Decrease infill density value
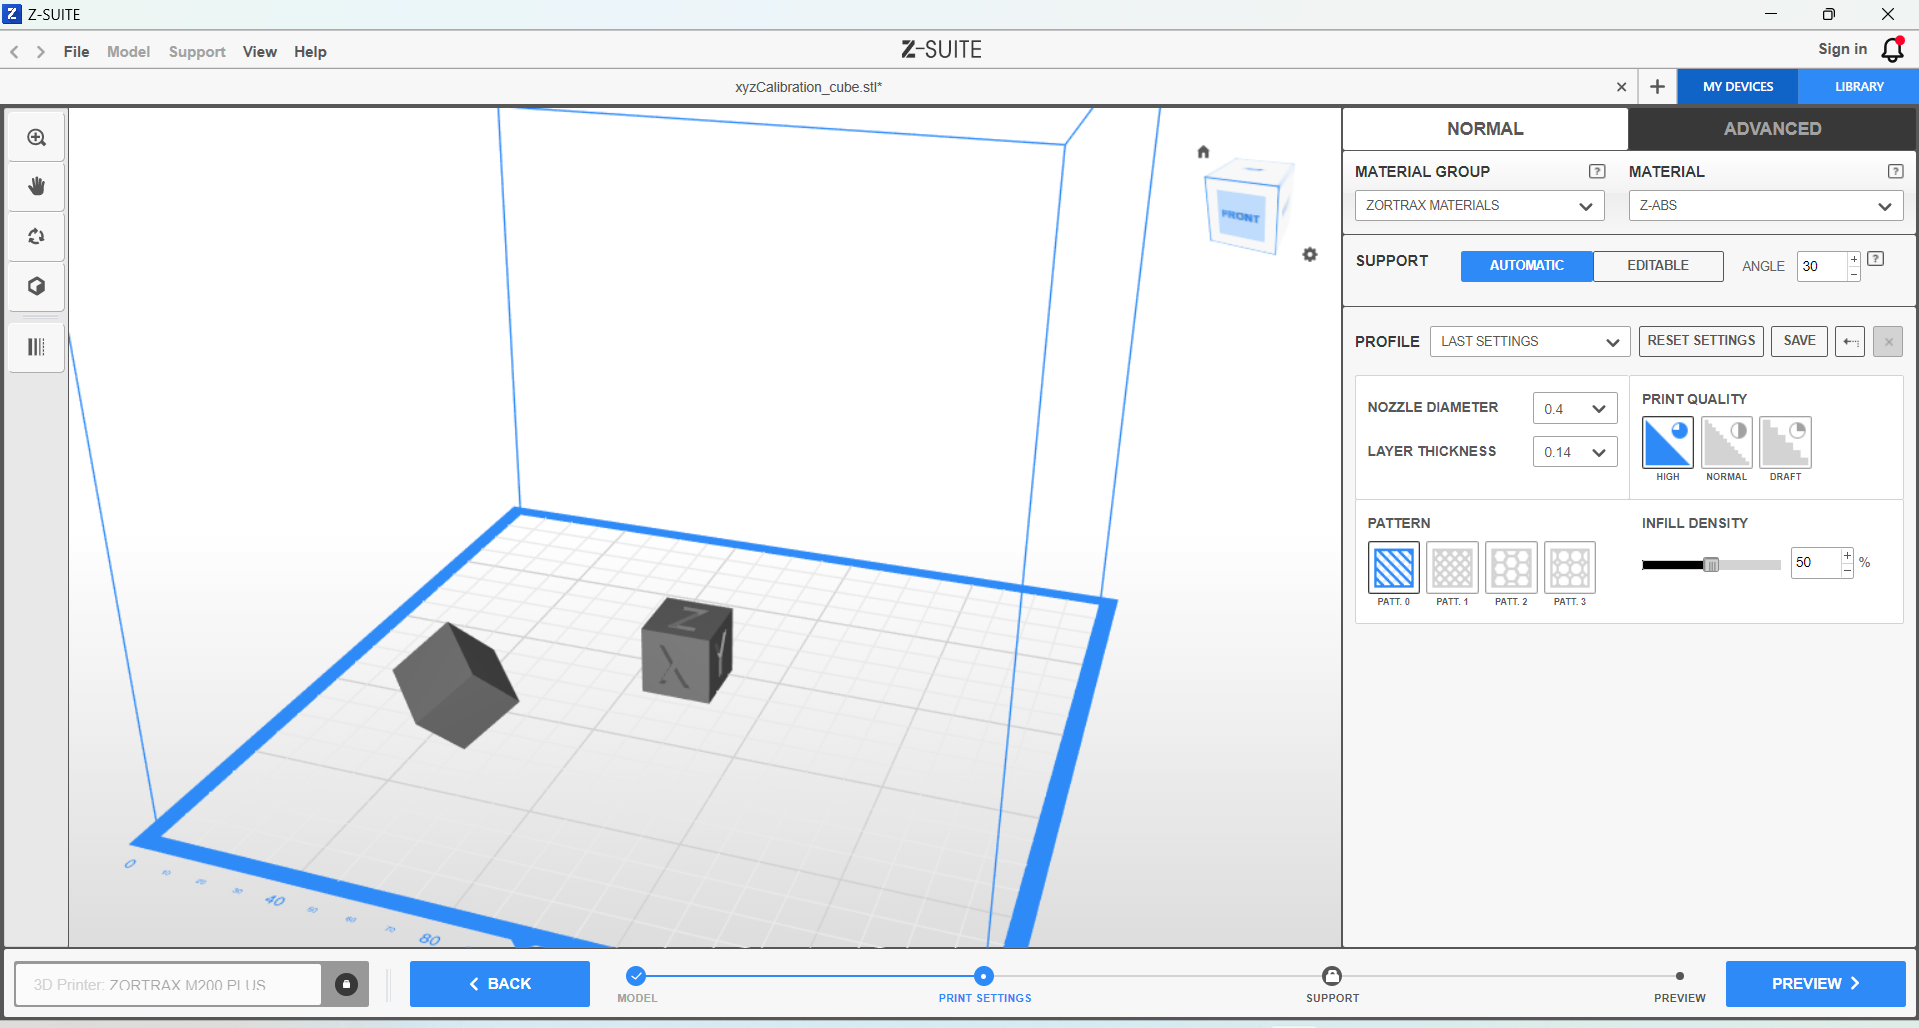1919x1028 pixels. click(x=1847, y=570)
